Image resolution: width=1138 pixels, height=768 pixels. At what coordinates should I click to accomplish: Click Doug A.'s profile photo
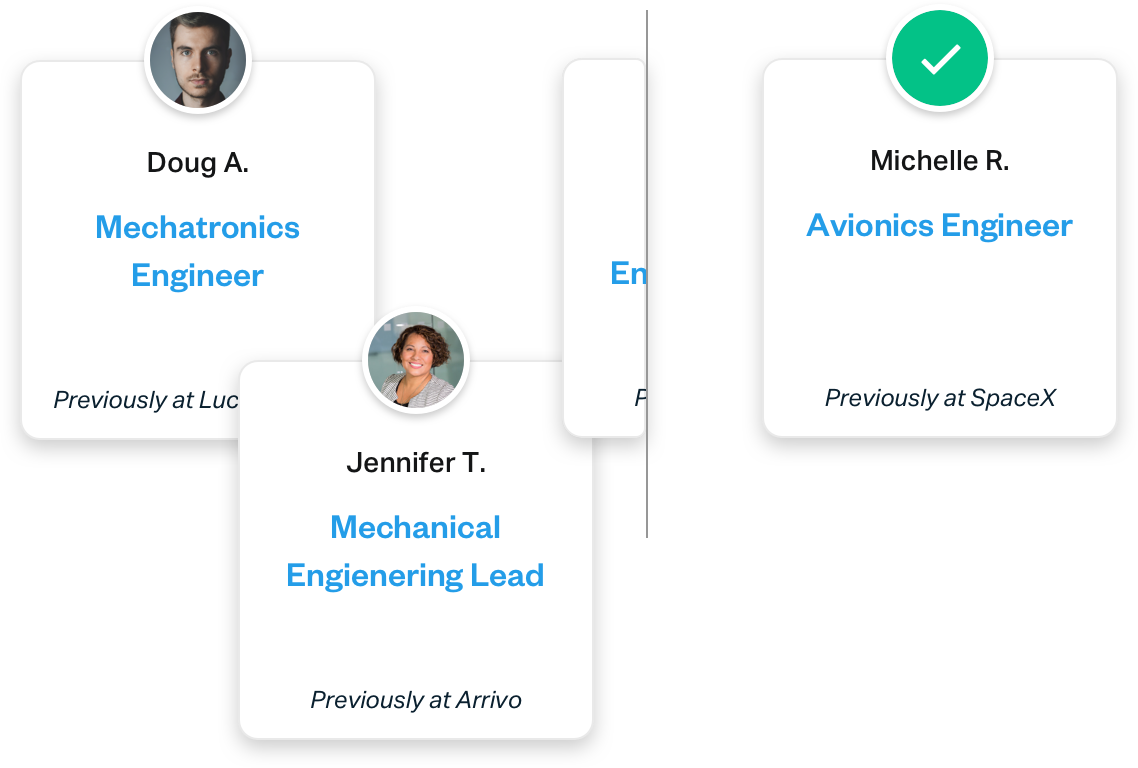click(x=197, y=60)
